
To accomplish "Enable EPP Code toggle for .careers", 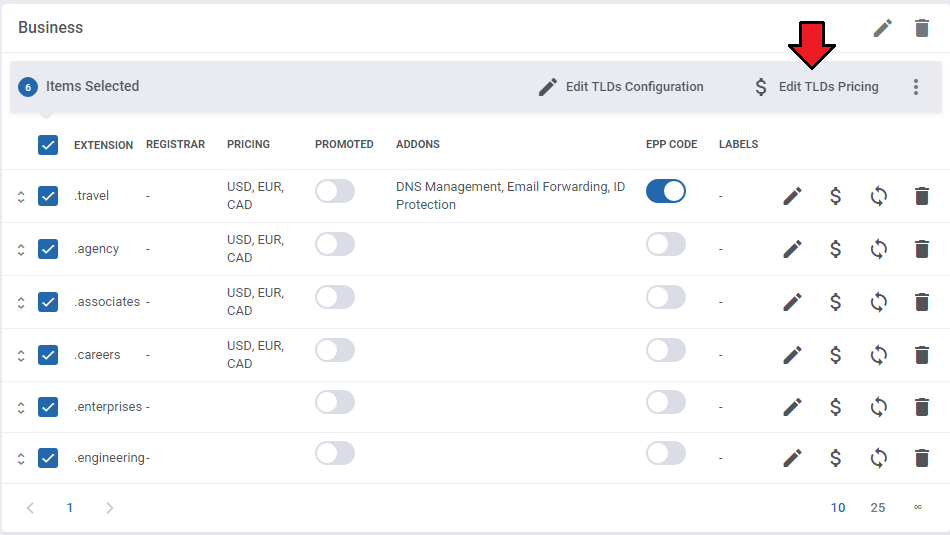I will [666, 350].
